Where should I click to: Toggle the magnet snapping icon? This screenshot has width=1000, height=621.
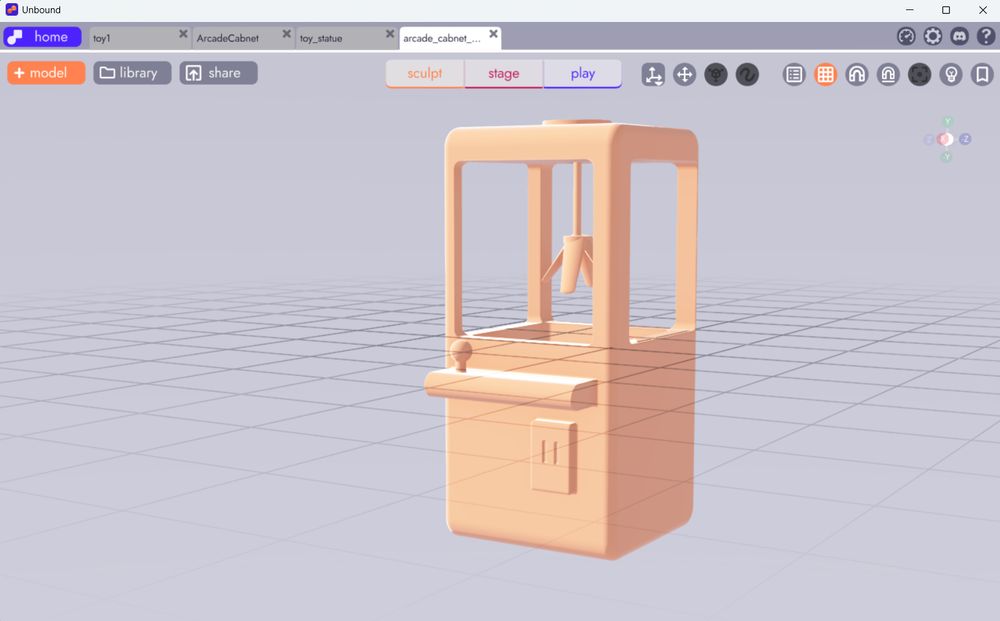pyautogui.click(x=857, y=75)
